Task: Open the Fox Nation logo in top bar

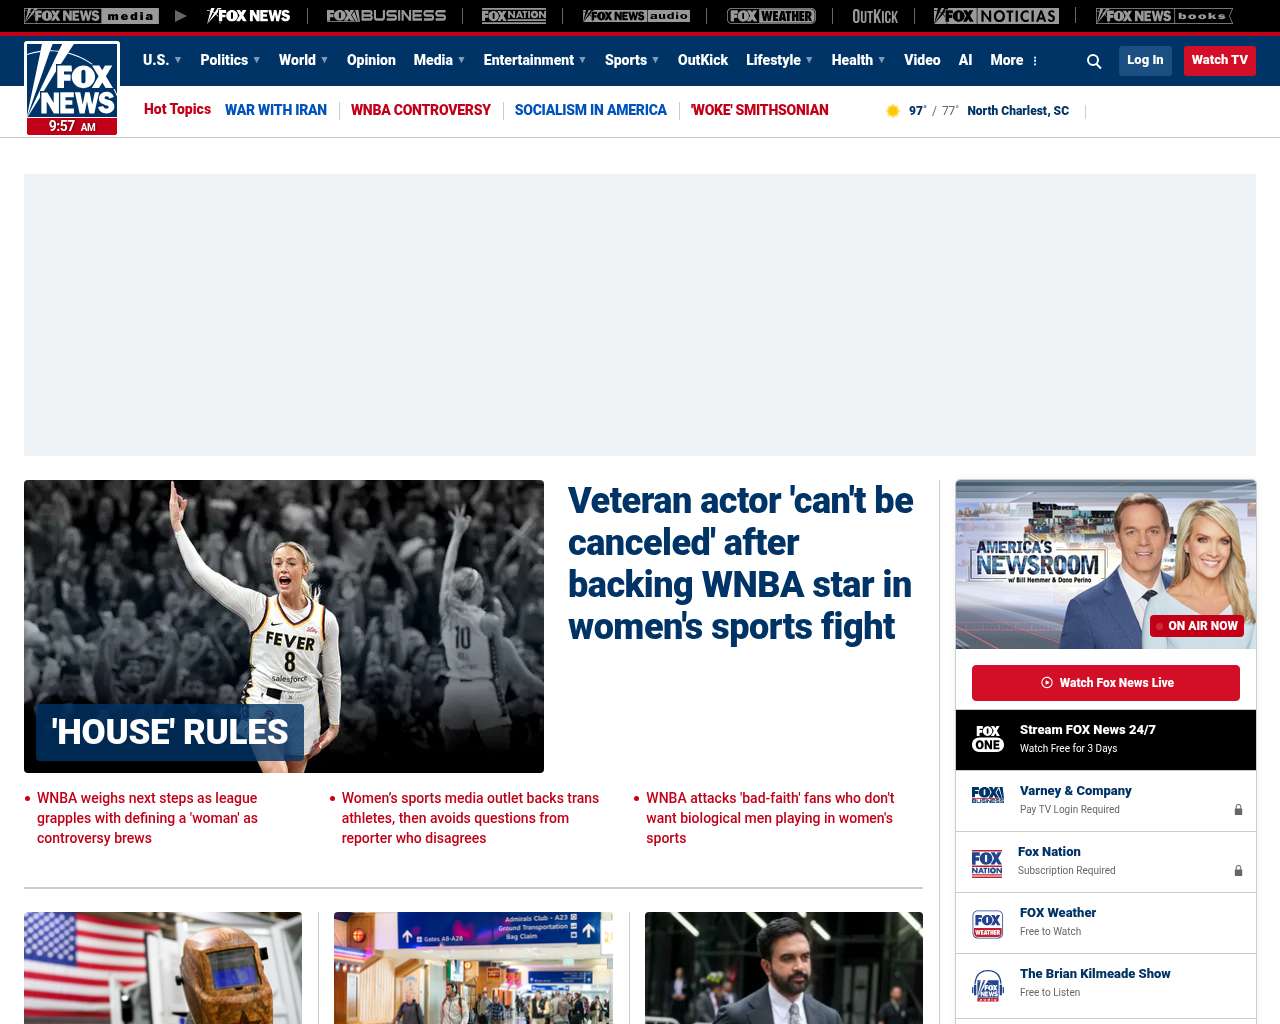Action: coord(514,16)
